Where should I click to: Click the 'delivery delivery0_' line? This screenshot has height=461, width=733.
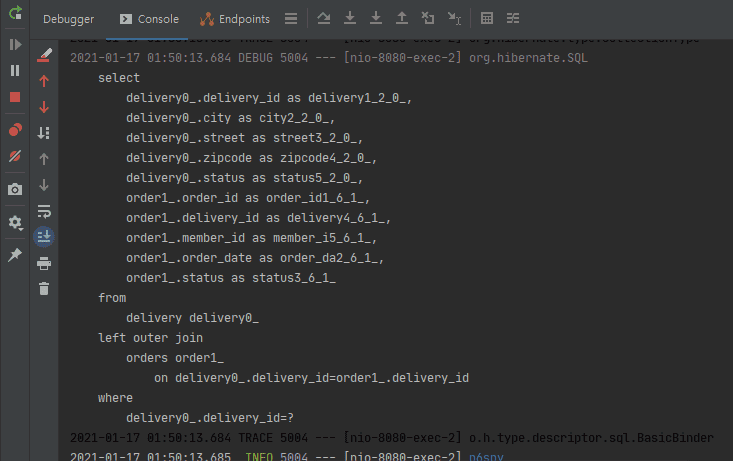pyautogui.click(x=192, y=318)
